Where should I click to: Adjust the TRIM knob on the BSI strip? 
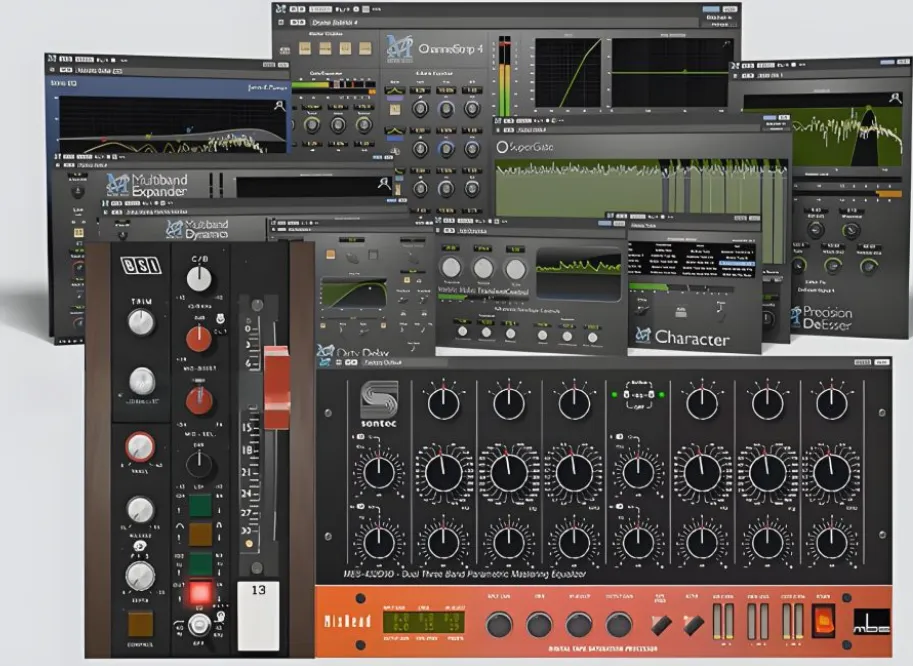tap(141, 322)
